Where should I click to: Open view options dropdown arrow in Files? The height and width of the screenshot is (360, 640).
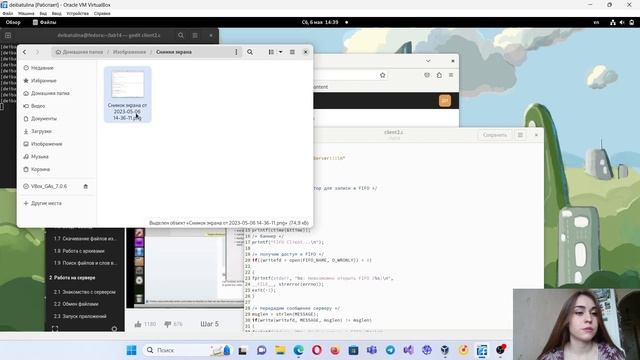280,52
